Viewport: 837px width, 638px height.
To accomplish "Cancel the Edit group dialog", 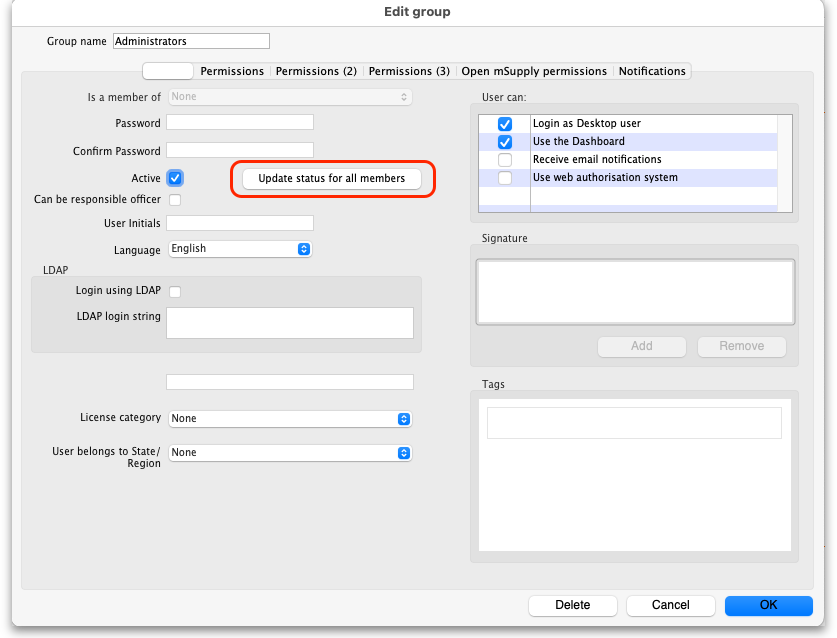I will click(x=671, y=605).
